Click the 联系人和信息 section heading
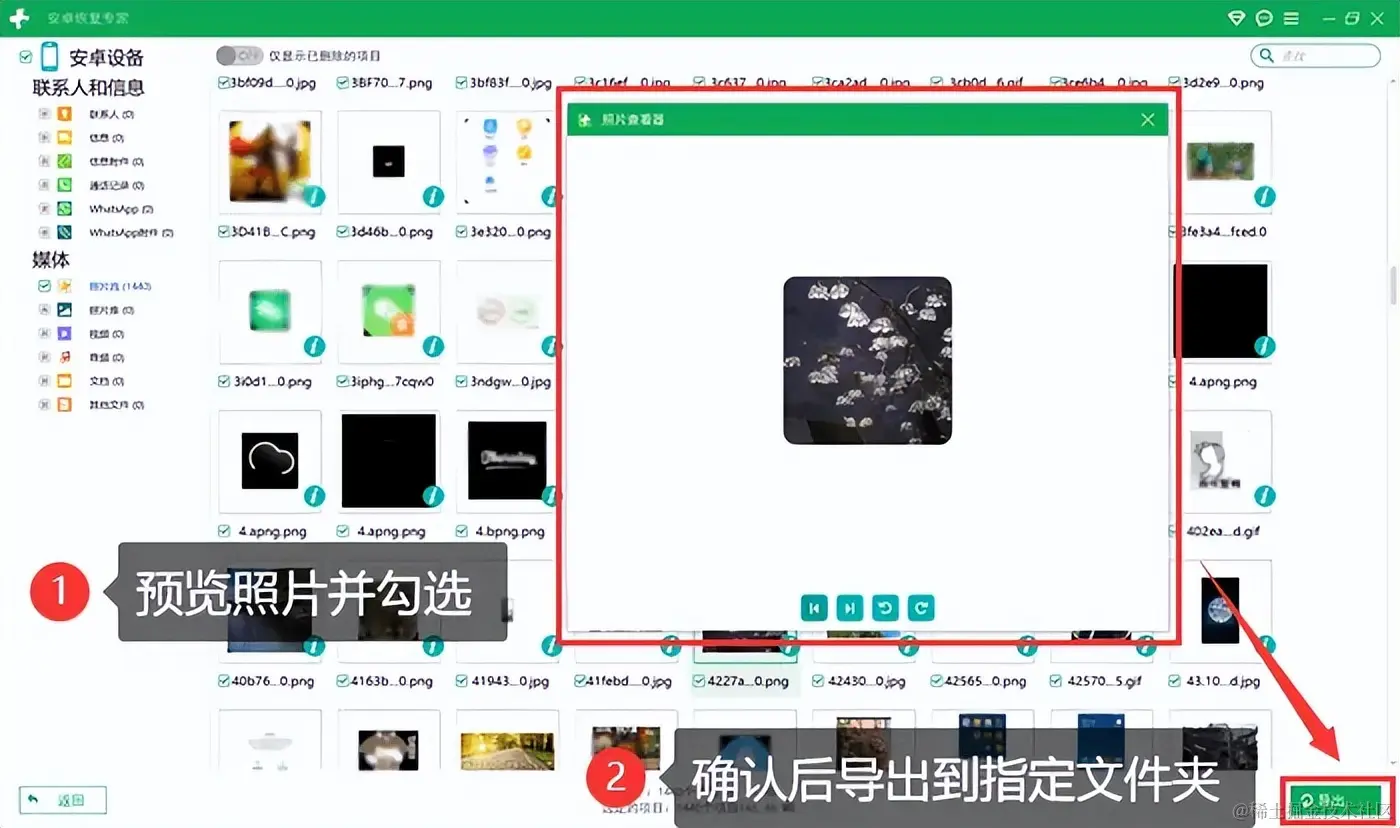Screen dimensions: 1400x828 (x=88, y=88)
